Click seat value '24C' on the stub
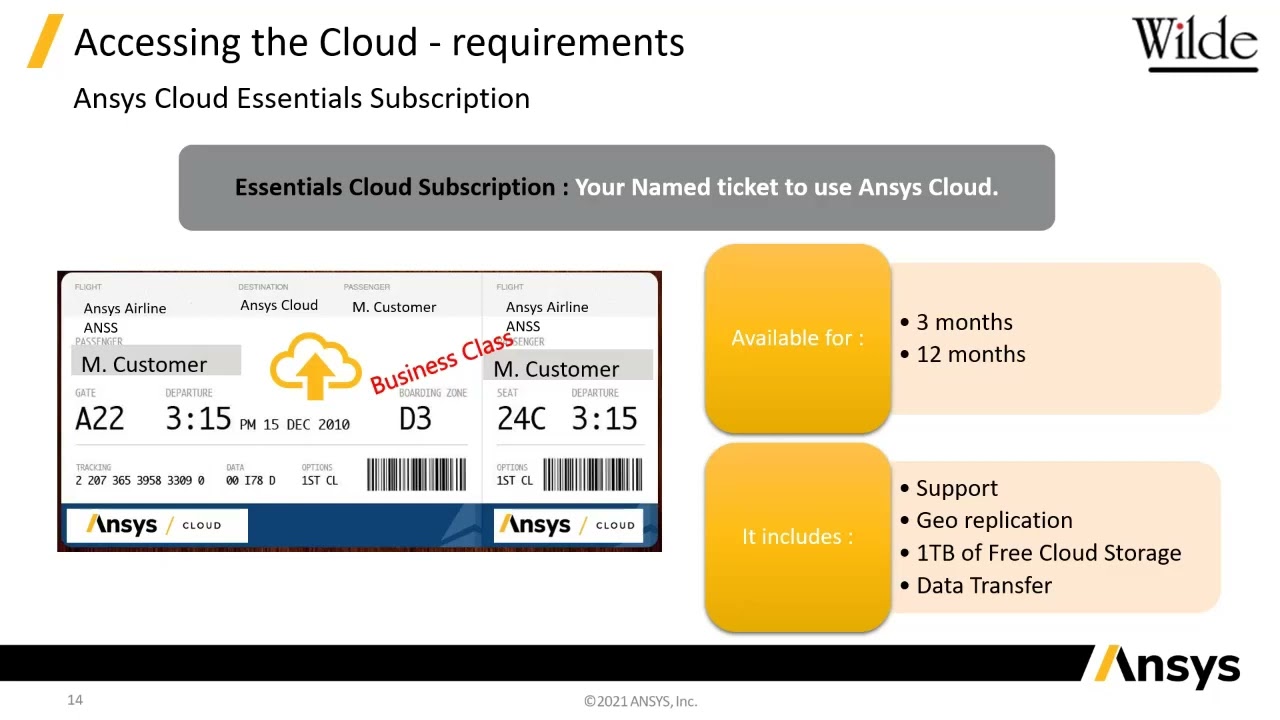Image resolution: width=1280 pixels, height=720 pixels. tap(521, 418)
